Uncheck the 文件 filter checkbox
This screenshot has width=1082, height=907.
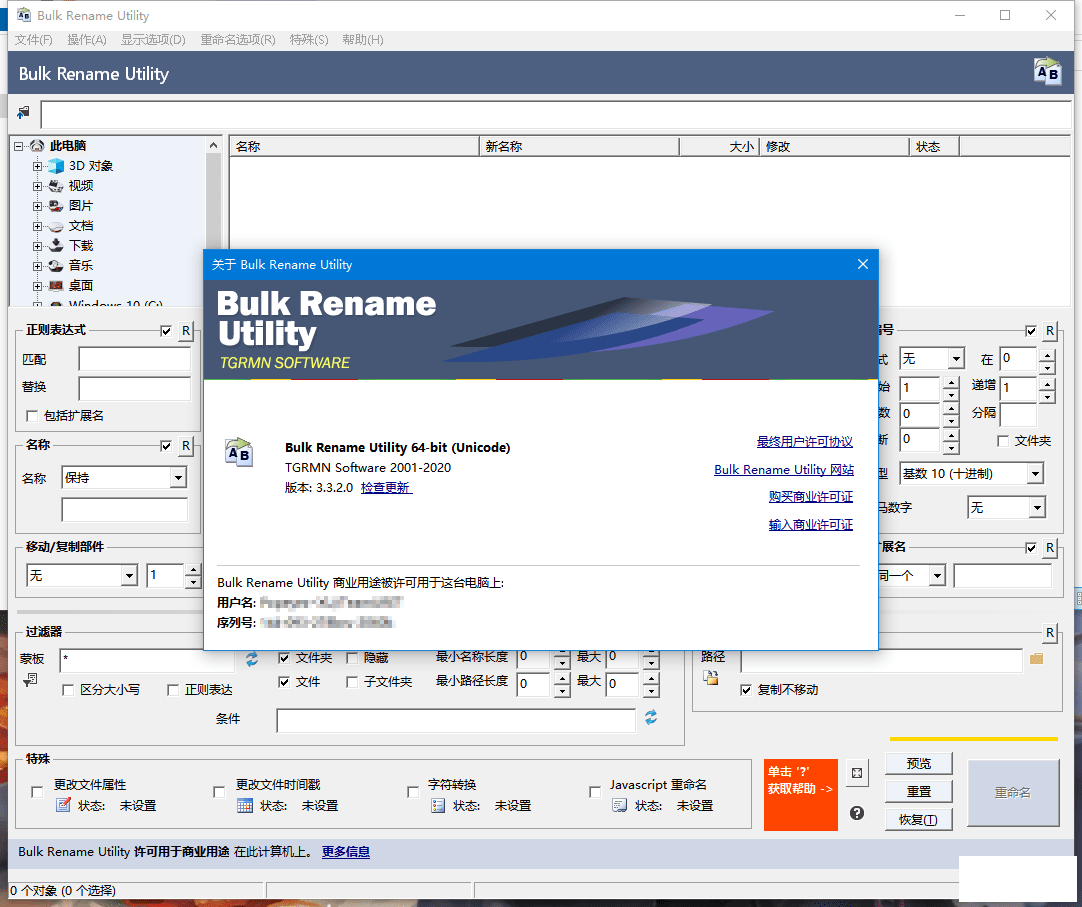(284, 682)
